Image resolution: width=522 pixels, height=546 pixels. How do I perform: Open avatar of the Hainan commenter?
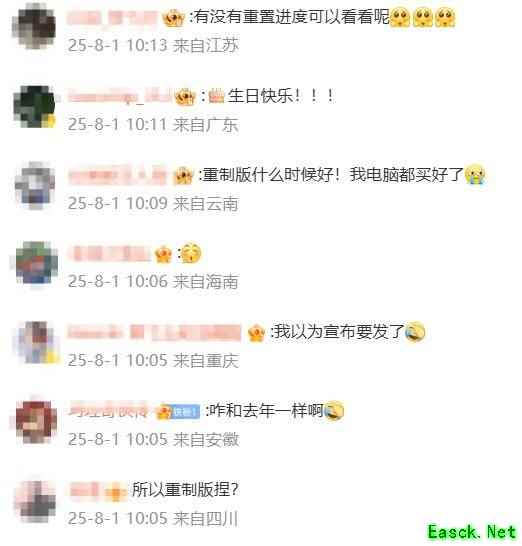(36, 263)
